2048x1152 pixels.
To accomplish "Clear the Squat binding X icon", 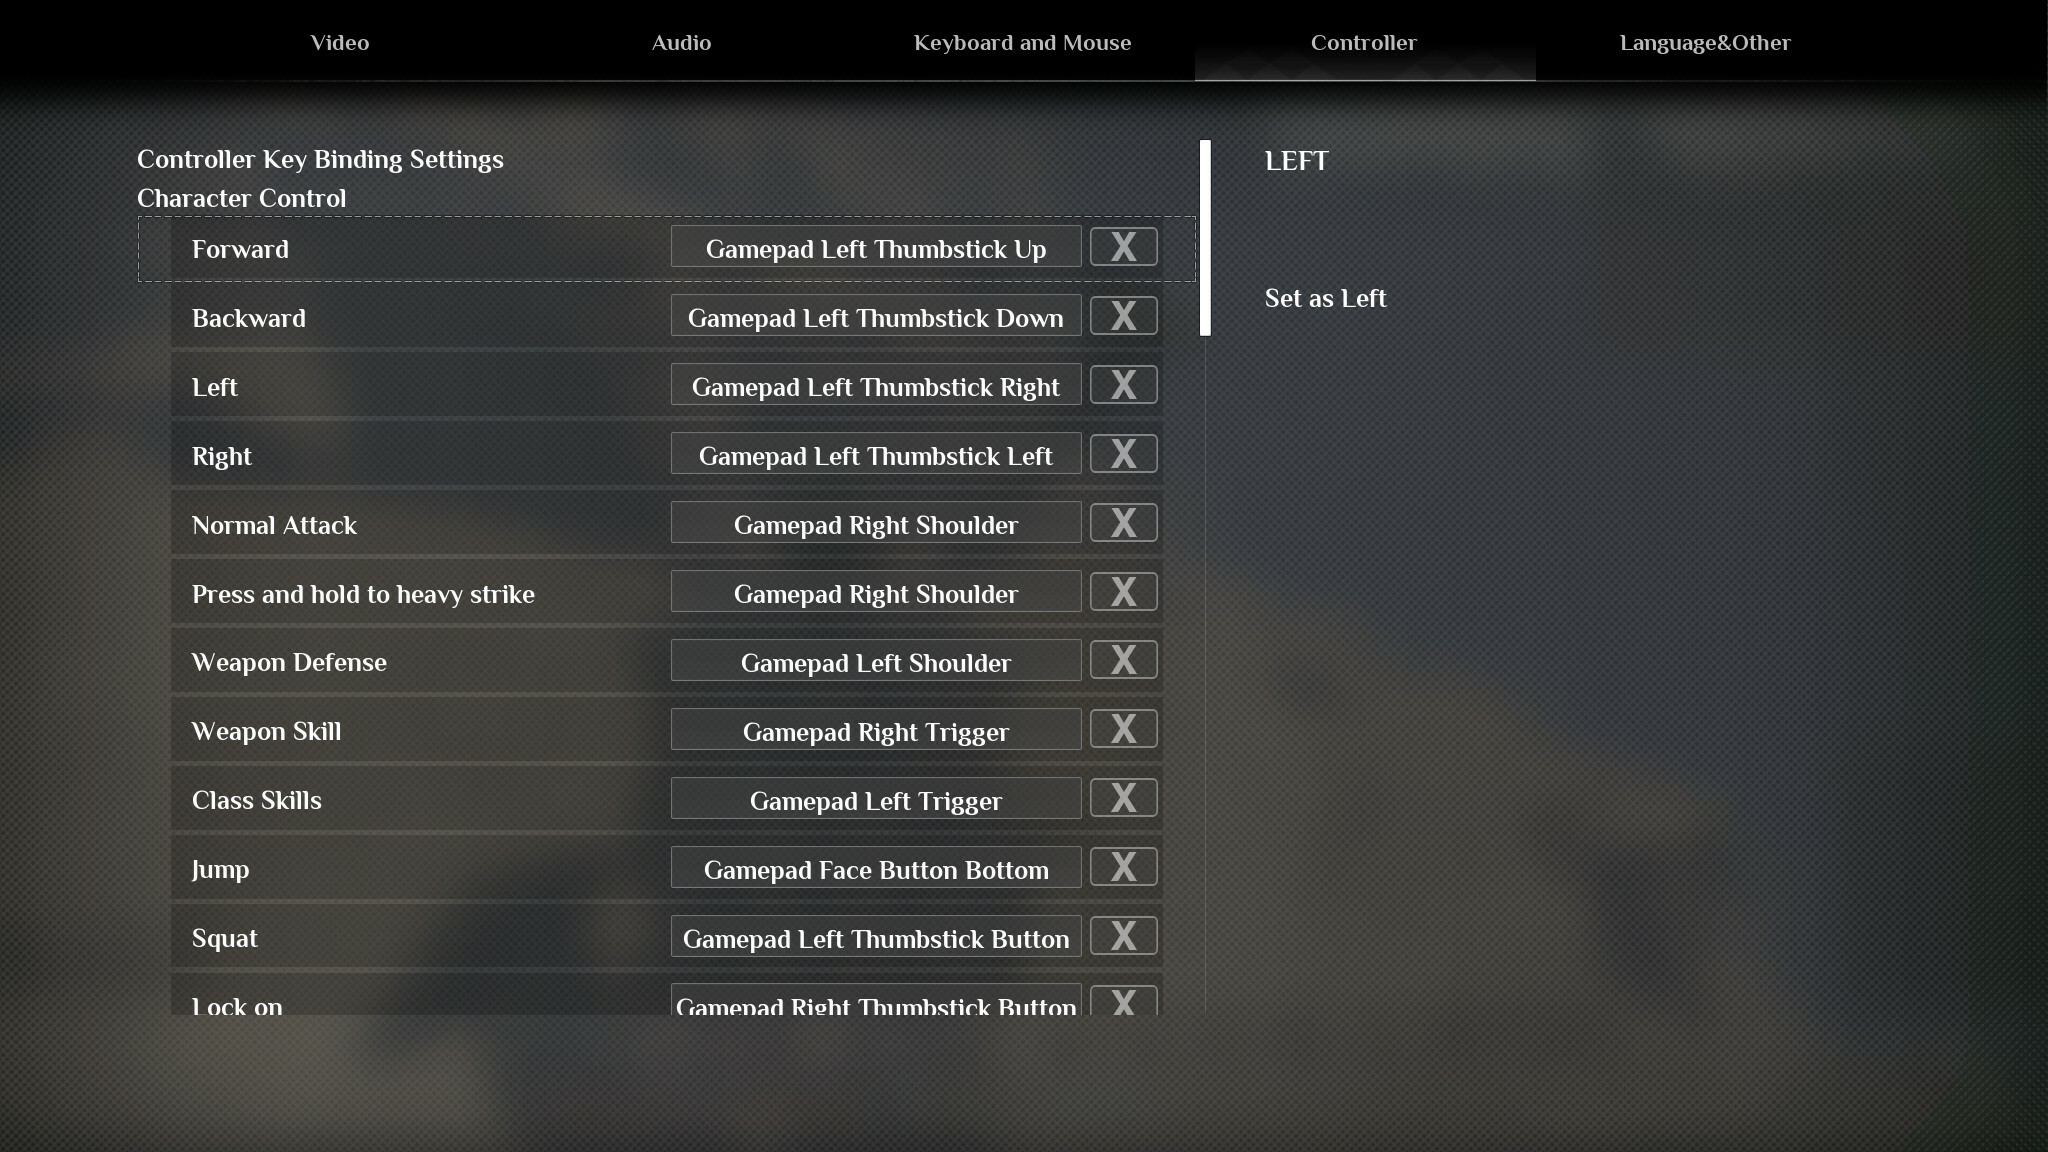I will [x=1123, y=936].
